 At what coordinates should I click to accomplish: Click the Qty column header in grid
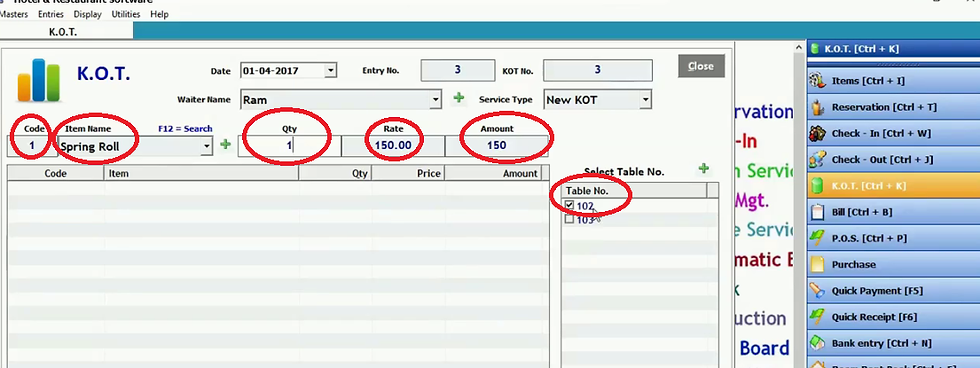click(x=335, y=173)
